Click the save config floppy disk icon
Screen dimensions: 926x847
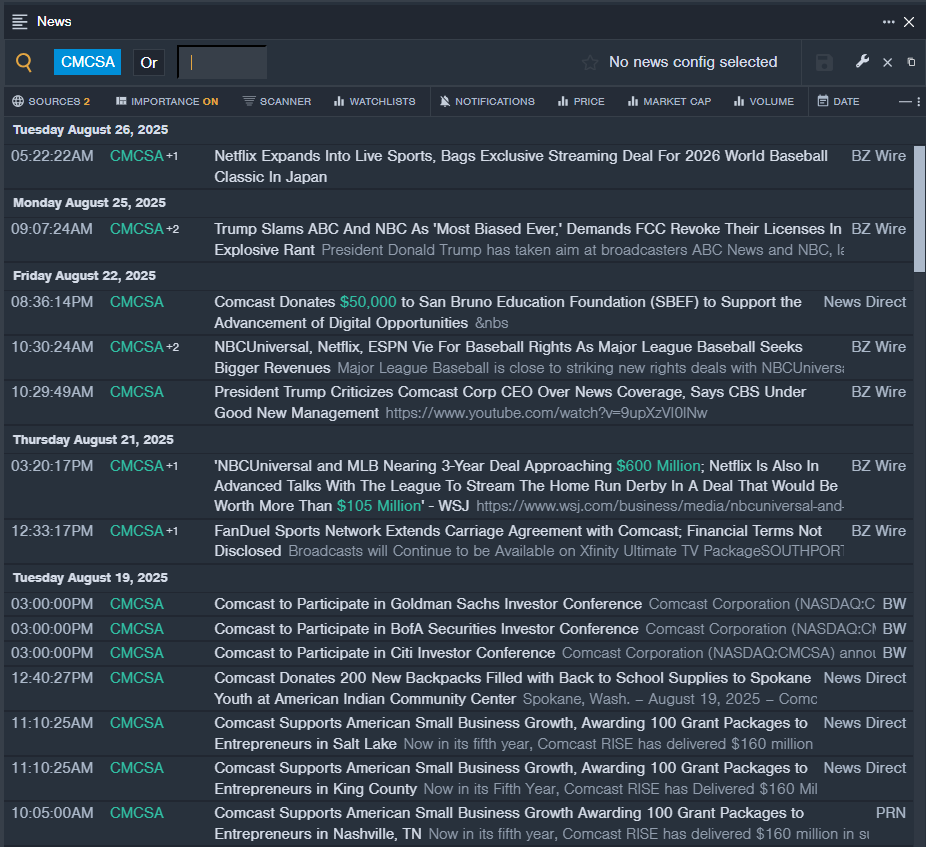point(824,63)
